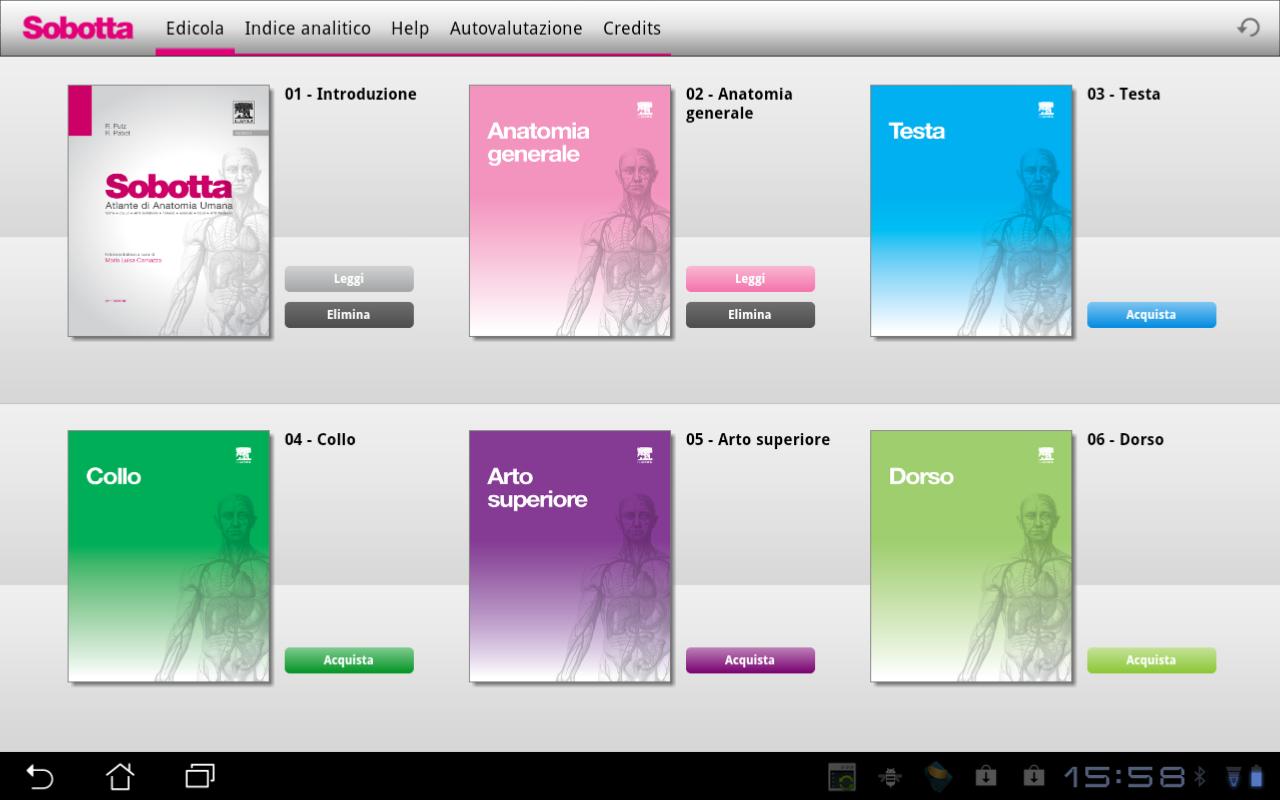Buy 03 - Testa with Acquista
The width and height of the screenshot is (1280, 800).
pos(1151,315)
